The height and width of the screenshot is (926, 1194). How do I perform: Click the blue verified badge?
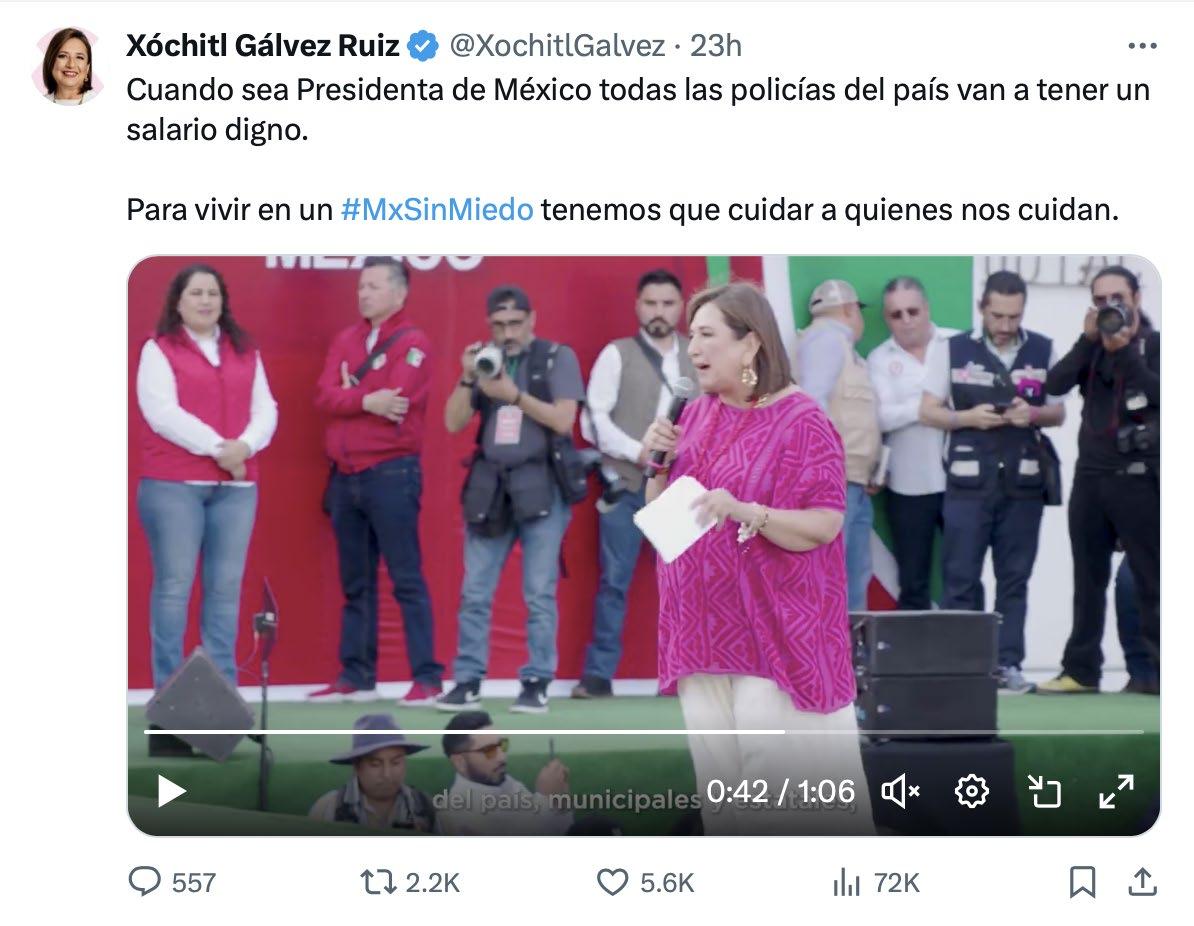pyautogui.click(x=423, y=46)
